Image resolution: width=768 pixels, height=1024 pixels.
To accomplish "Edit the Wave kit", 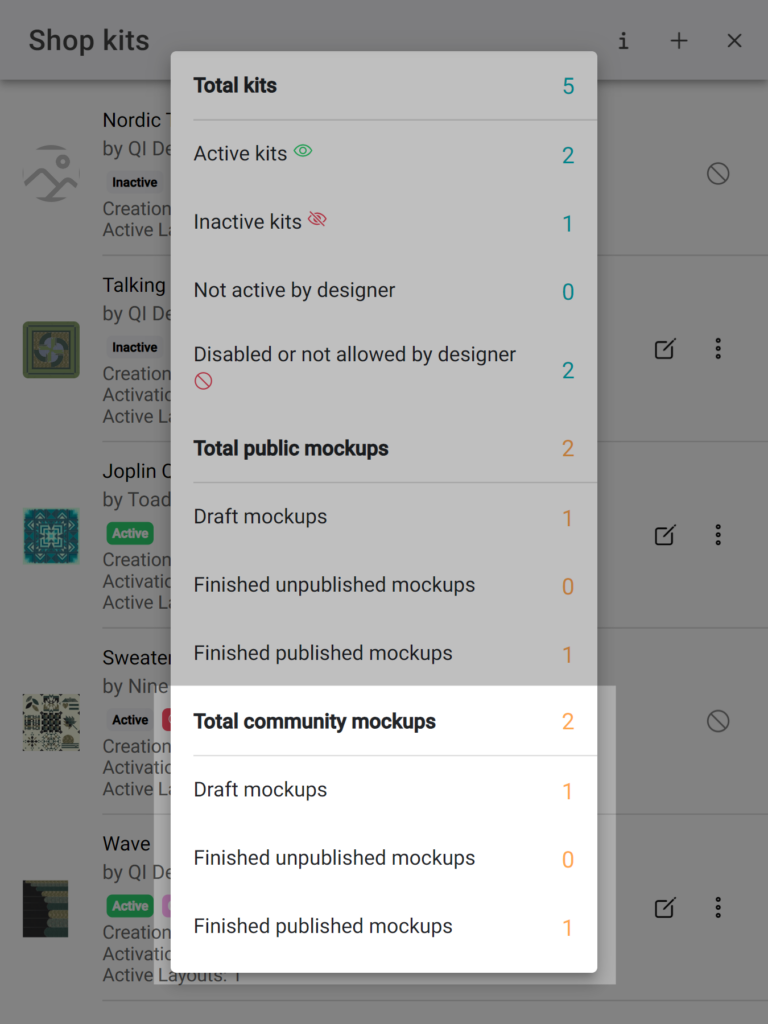I will (665, 907).
